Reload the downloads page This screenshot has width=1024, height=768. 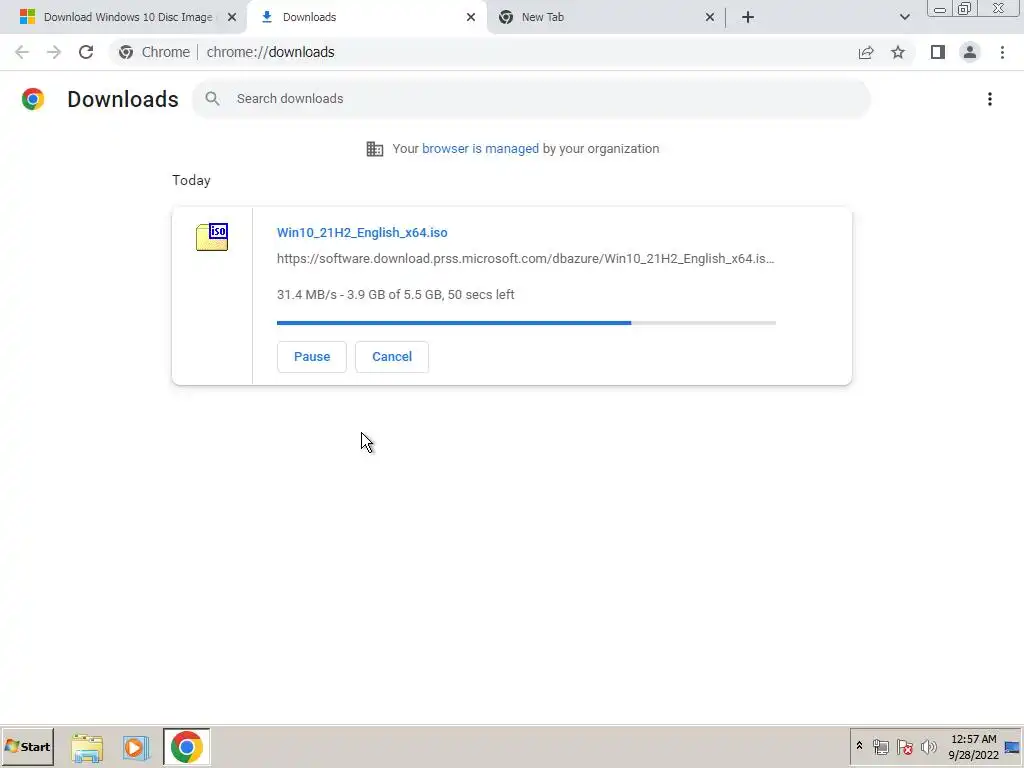point(86,52)
